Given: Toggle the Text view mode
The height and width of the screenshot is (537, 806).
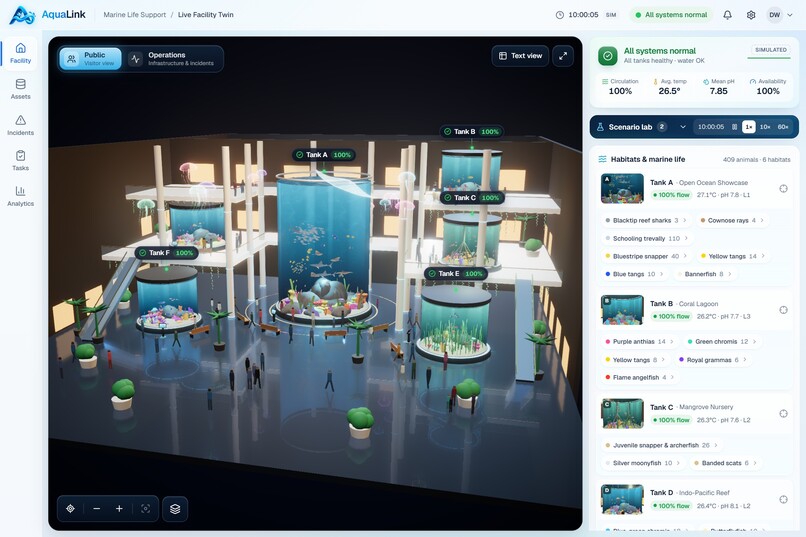Looking at the screenshot, I should click(520, 56).
